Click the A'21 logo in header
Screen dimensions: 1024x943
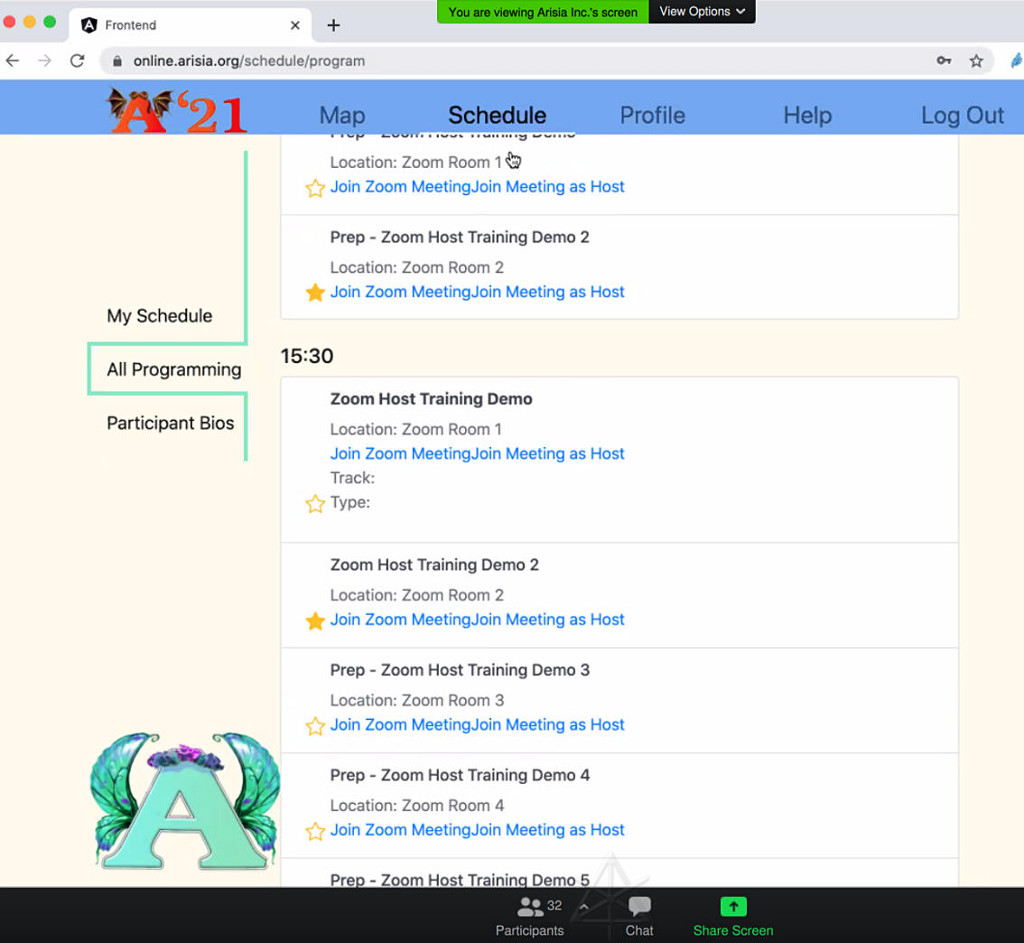(x=176, y=111)
